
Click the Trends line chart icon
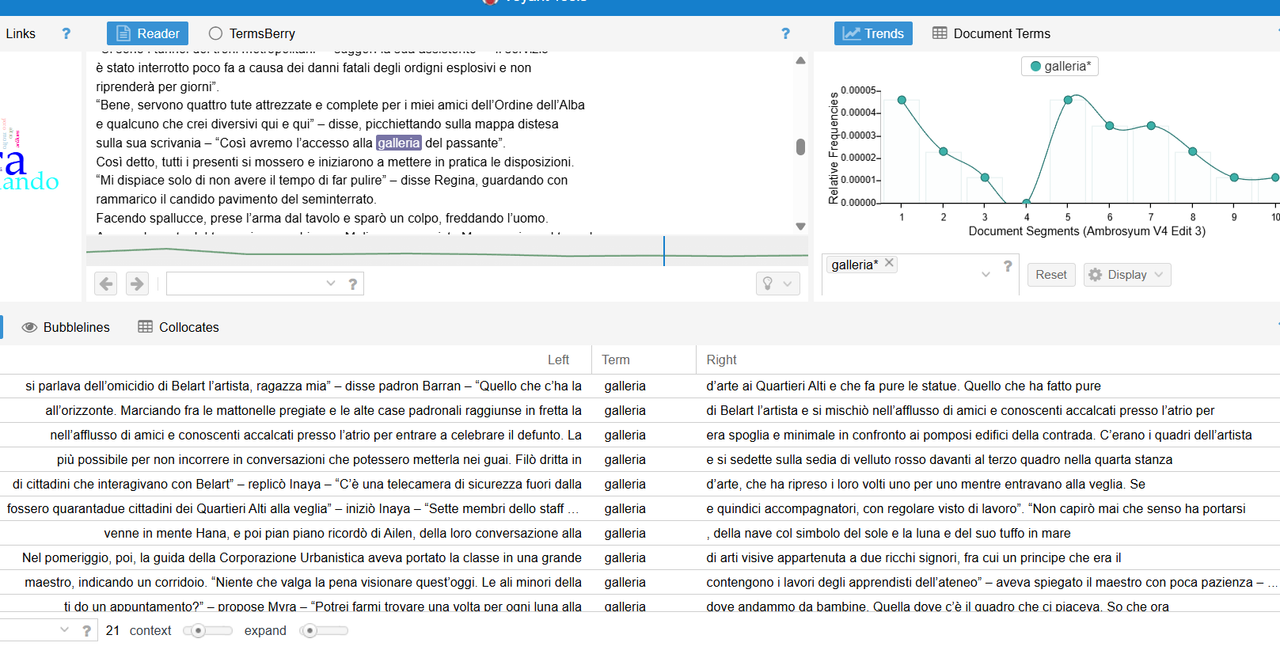click(x=852, y=33)
